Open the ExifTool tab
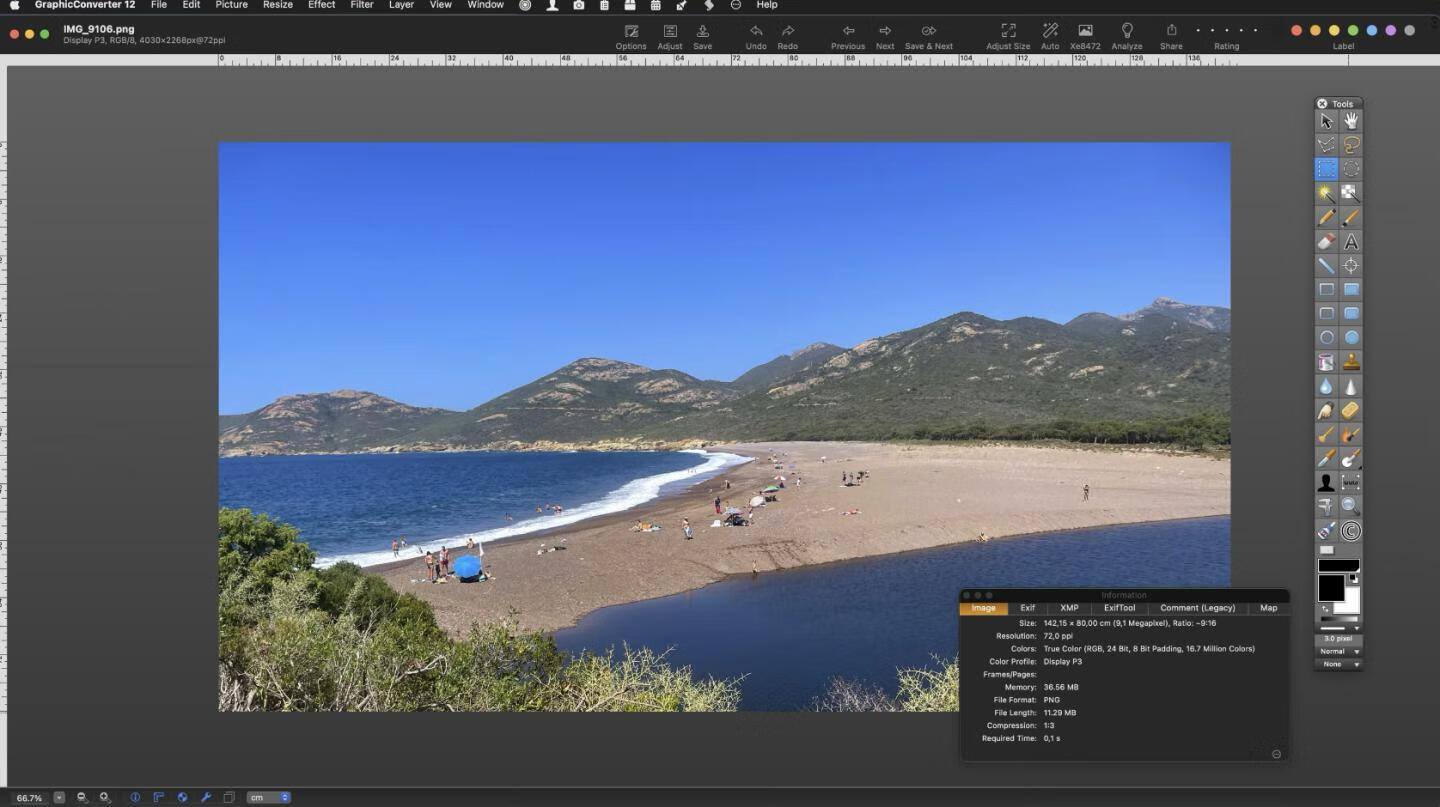The width and height of the screenshot is (1440, 807). tap(1119, 608)
